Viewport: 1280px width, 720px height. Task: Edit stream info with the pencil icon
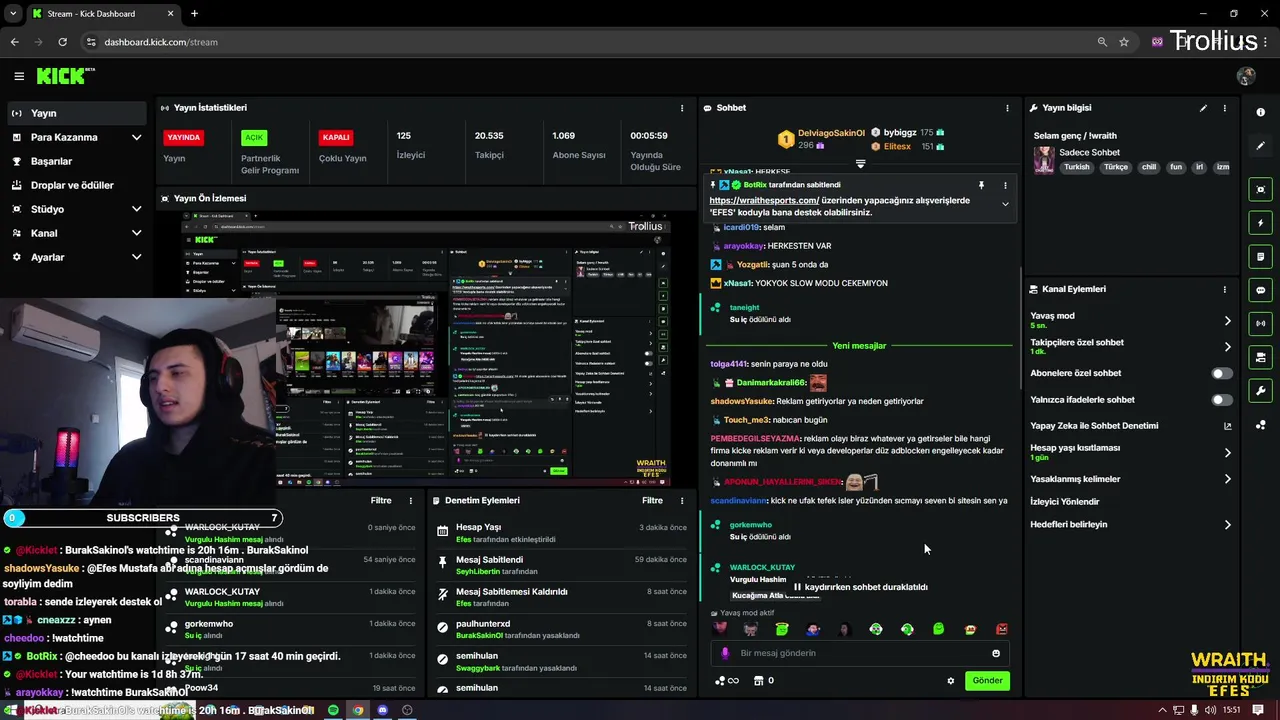click(1203, 108)
